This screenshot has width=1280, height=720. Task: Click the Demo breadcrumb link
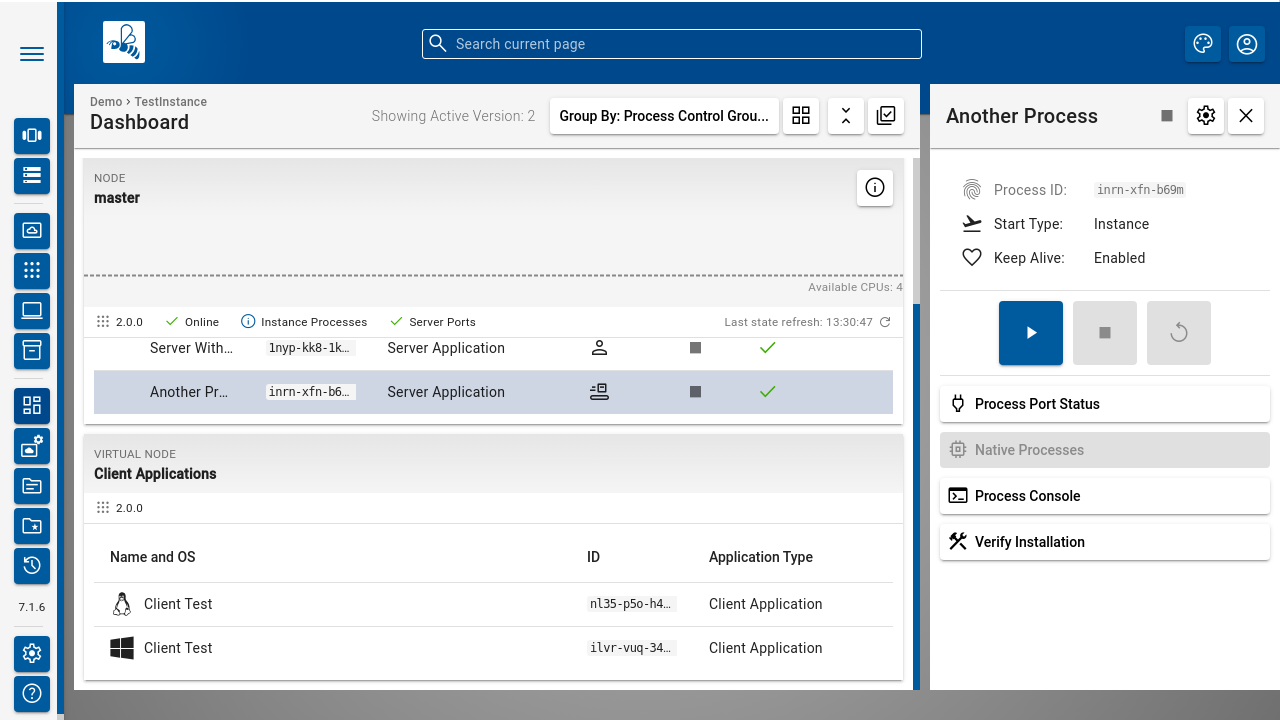[106, 102]
